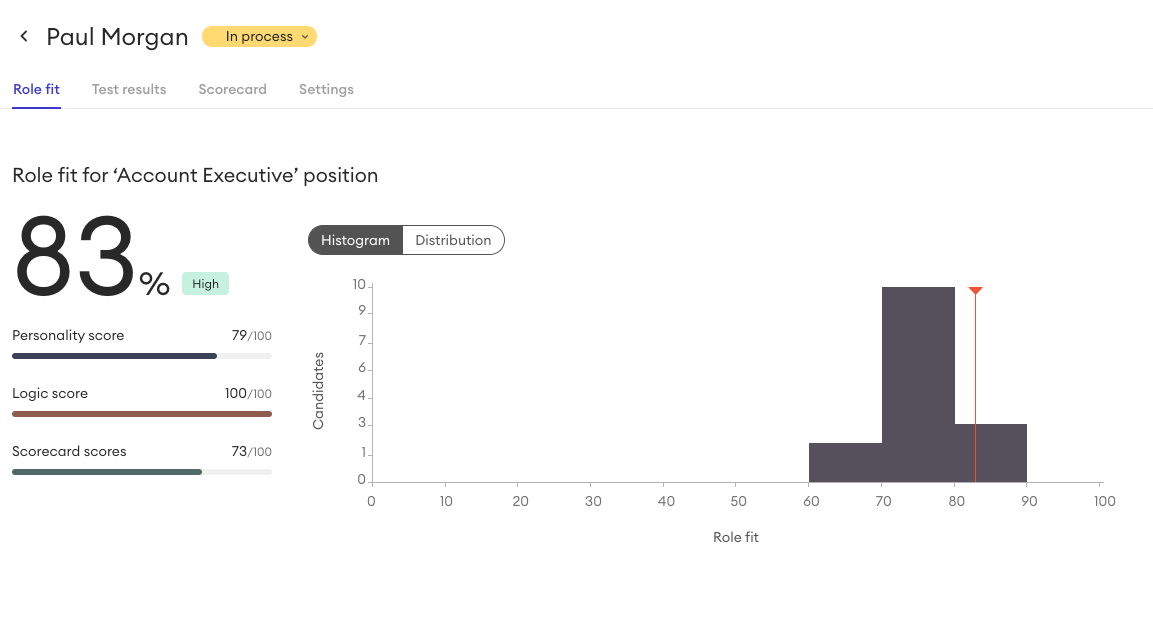Click the yellow status dot icon
This screenshot has height=629, width=1153.
[213, 37]
